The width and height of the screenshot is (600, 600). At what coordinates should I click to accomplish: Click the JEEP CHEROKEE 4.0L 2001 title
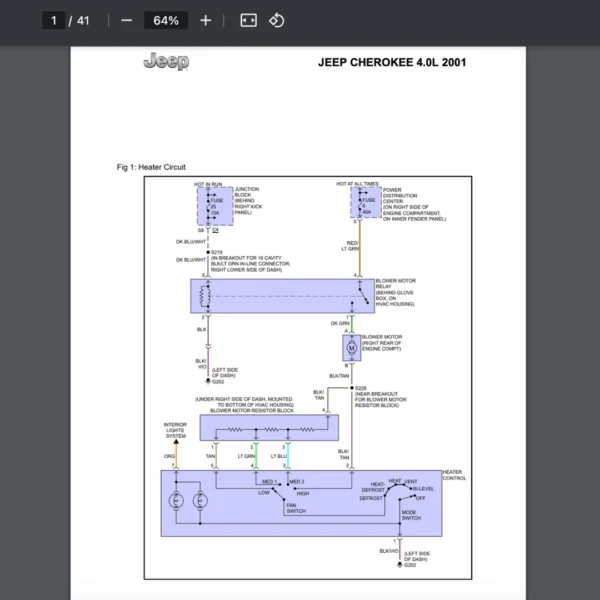(x=391, y=63)
